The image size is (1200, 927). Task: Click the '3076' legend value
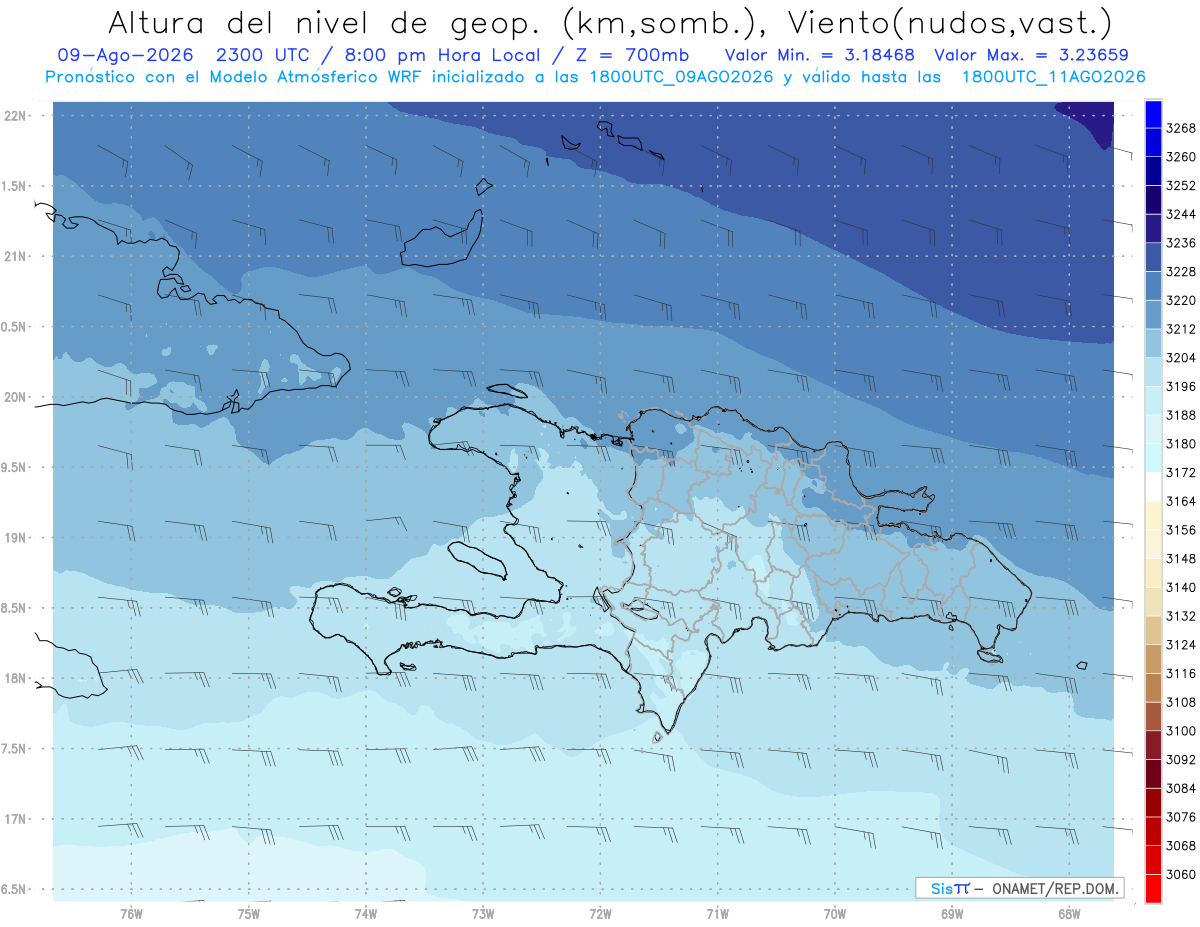coord(1181,817)
